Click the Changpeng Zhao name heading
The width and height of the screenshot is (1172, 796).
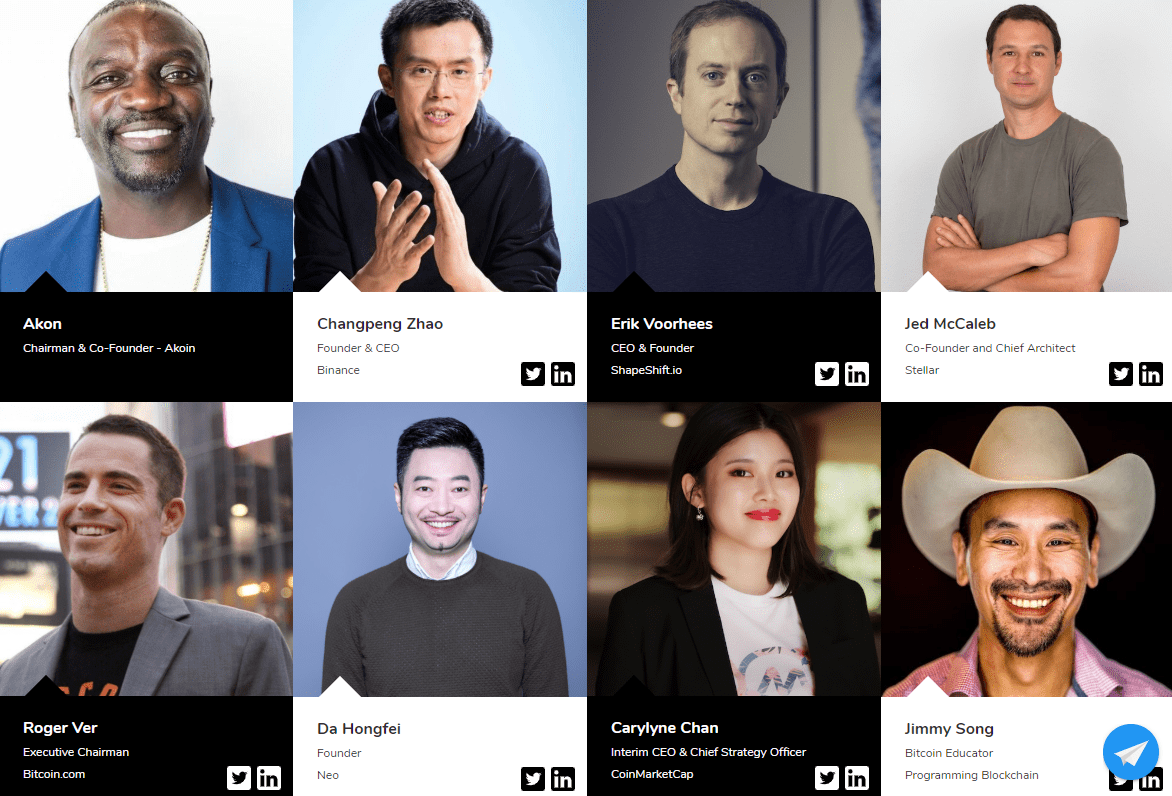click(x=380, y=324)
